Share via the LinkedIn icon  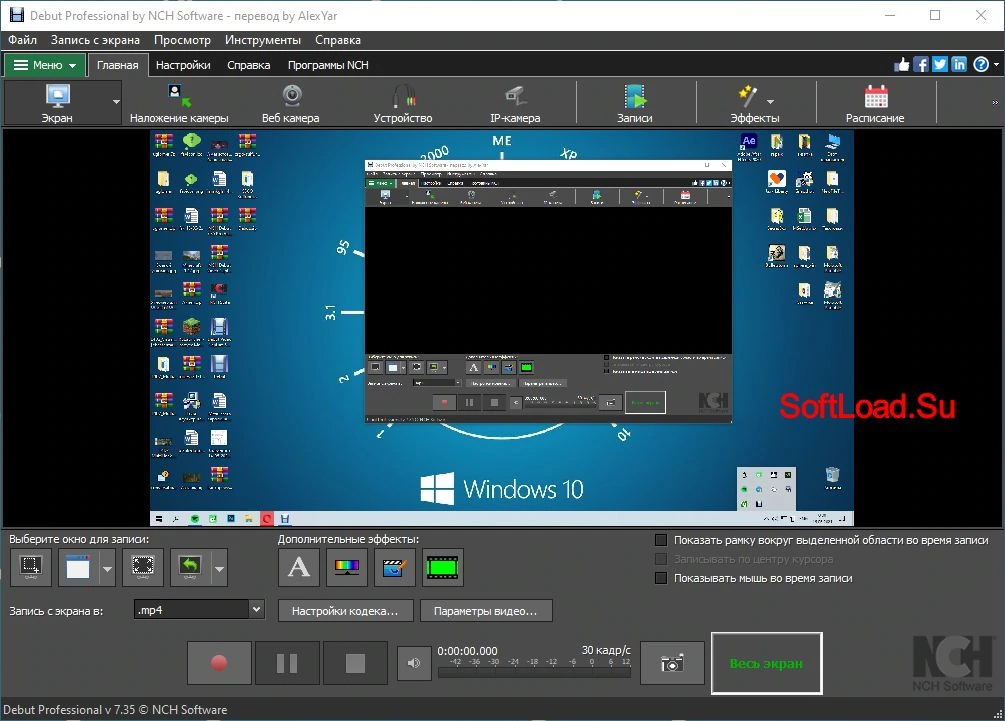point(959,65)
